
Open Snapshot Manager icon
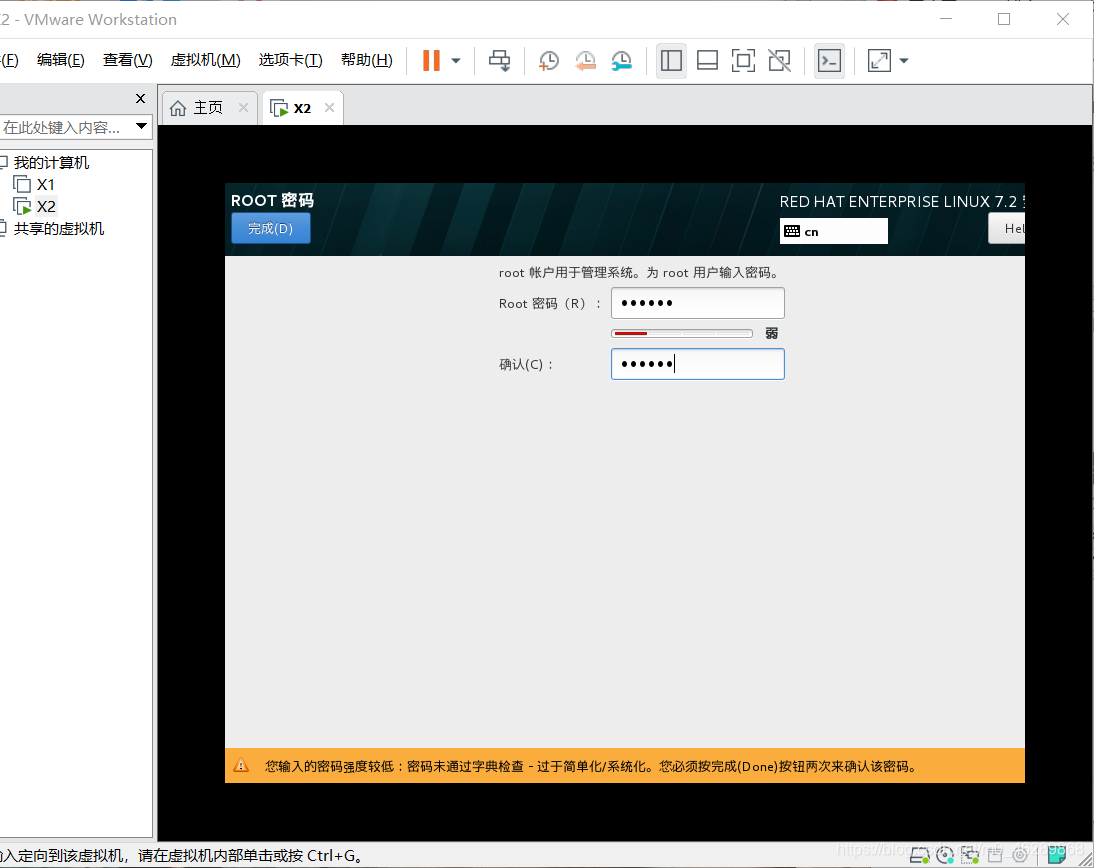(x=621, y=61)
